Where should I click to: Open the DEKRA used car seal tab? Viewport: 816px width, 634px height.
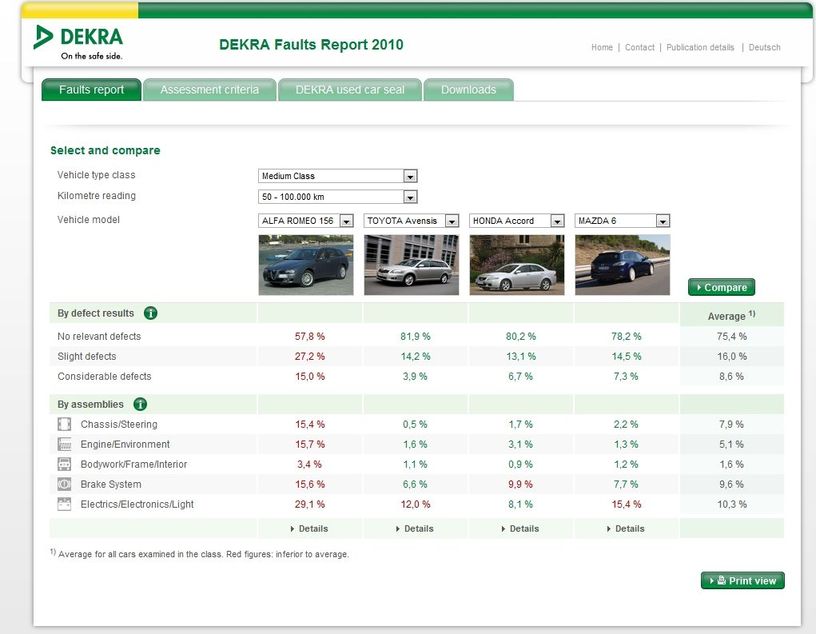pos(350,90)
